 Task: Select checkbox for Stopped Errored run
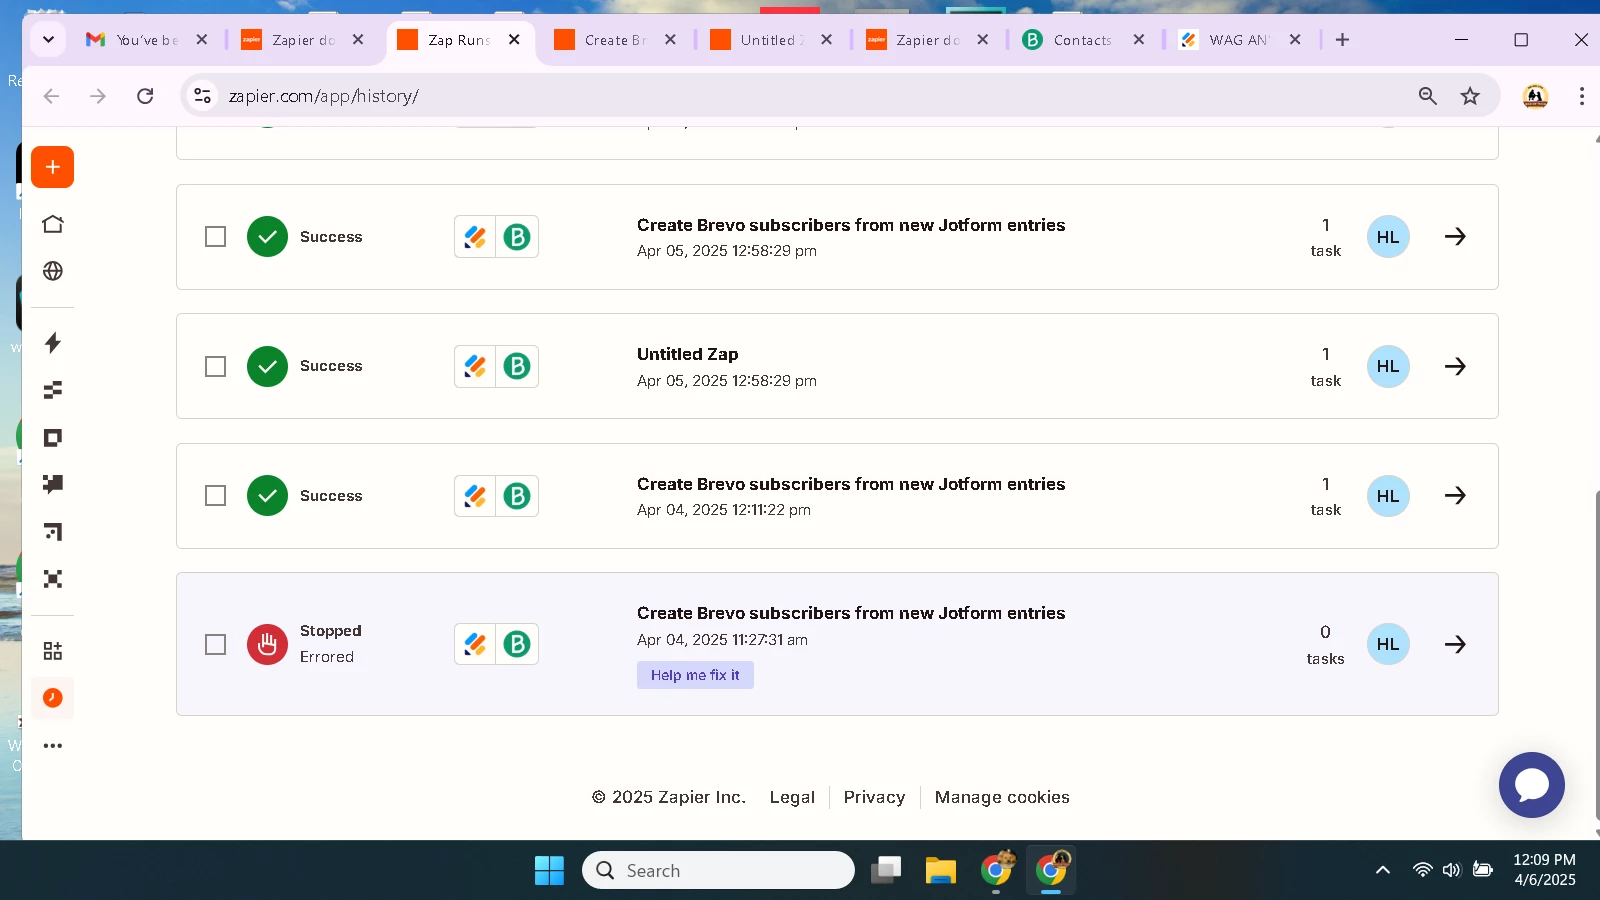[x=215, y=644]
